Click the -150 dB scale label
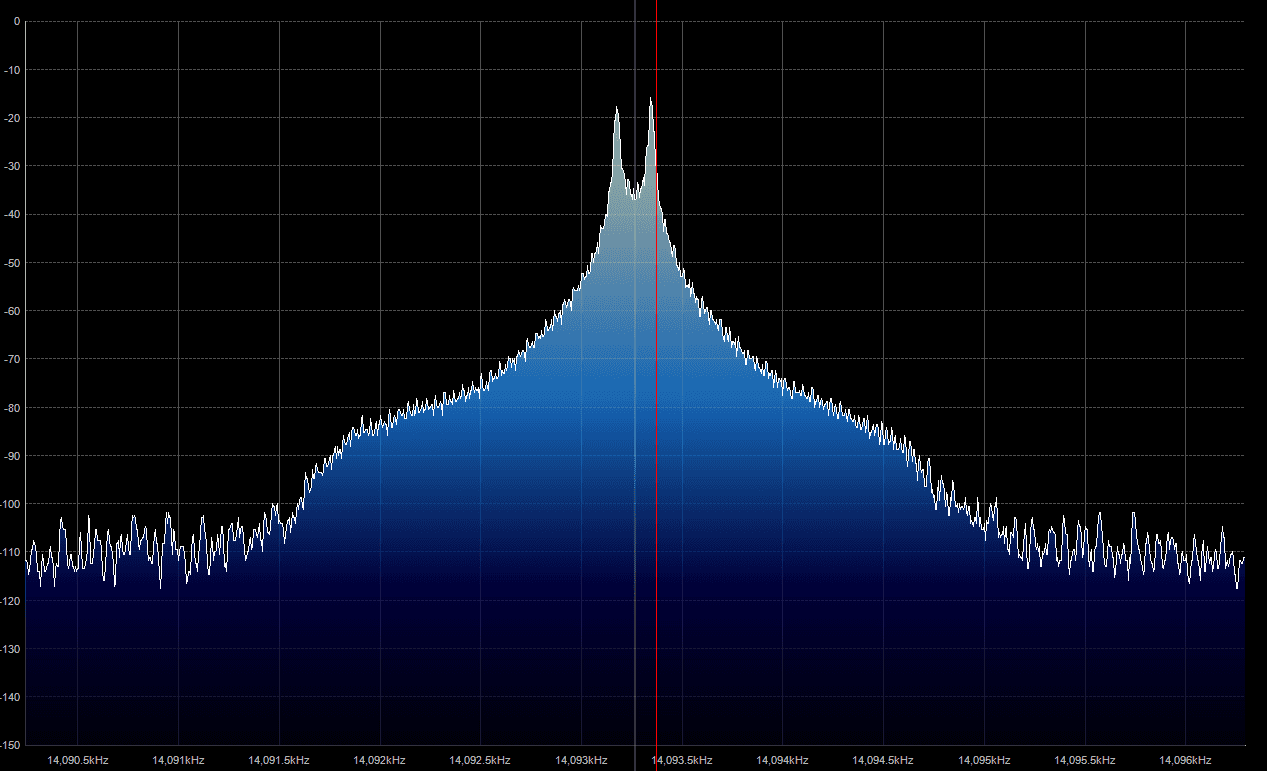Image resolution: width=1267 pixels, height=773 pixels. coord(11,745)
